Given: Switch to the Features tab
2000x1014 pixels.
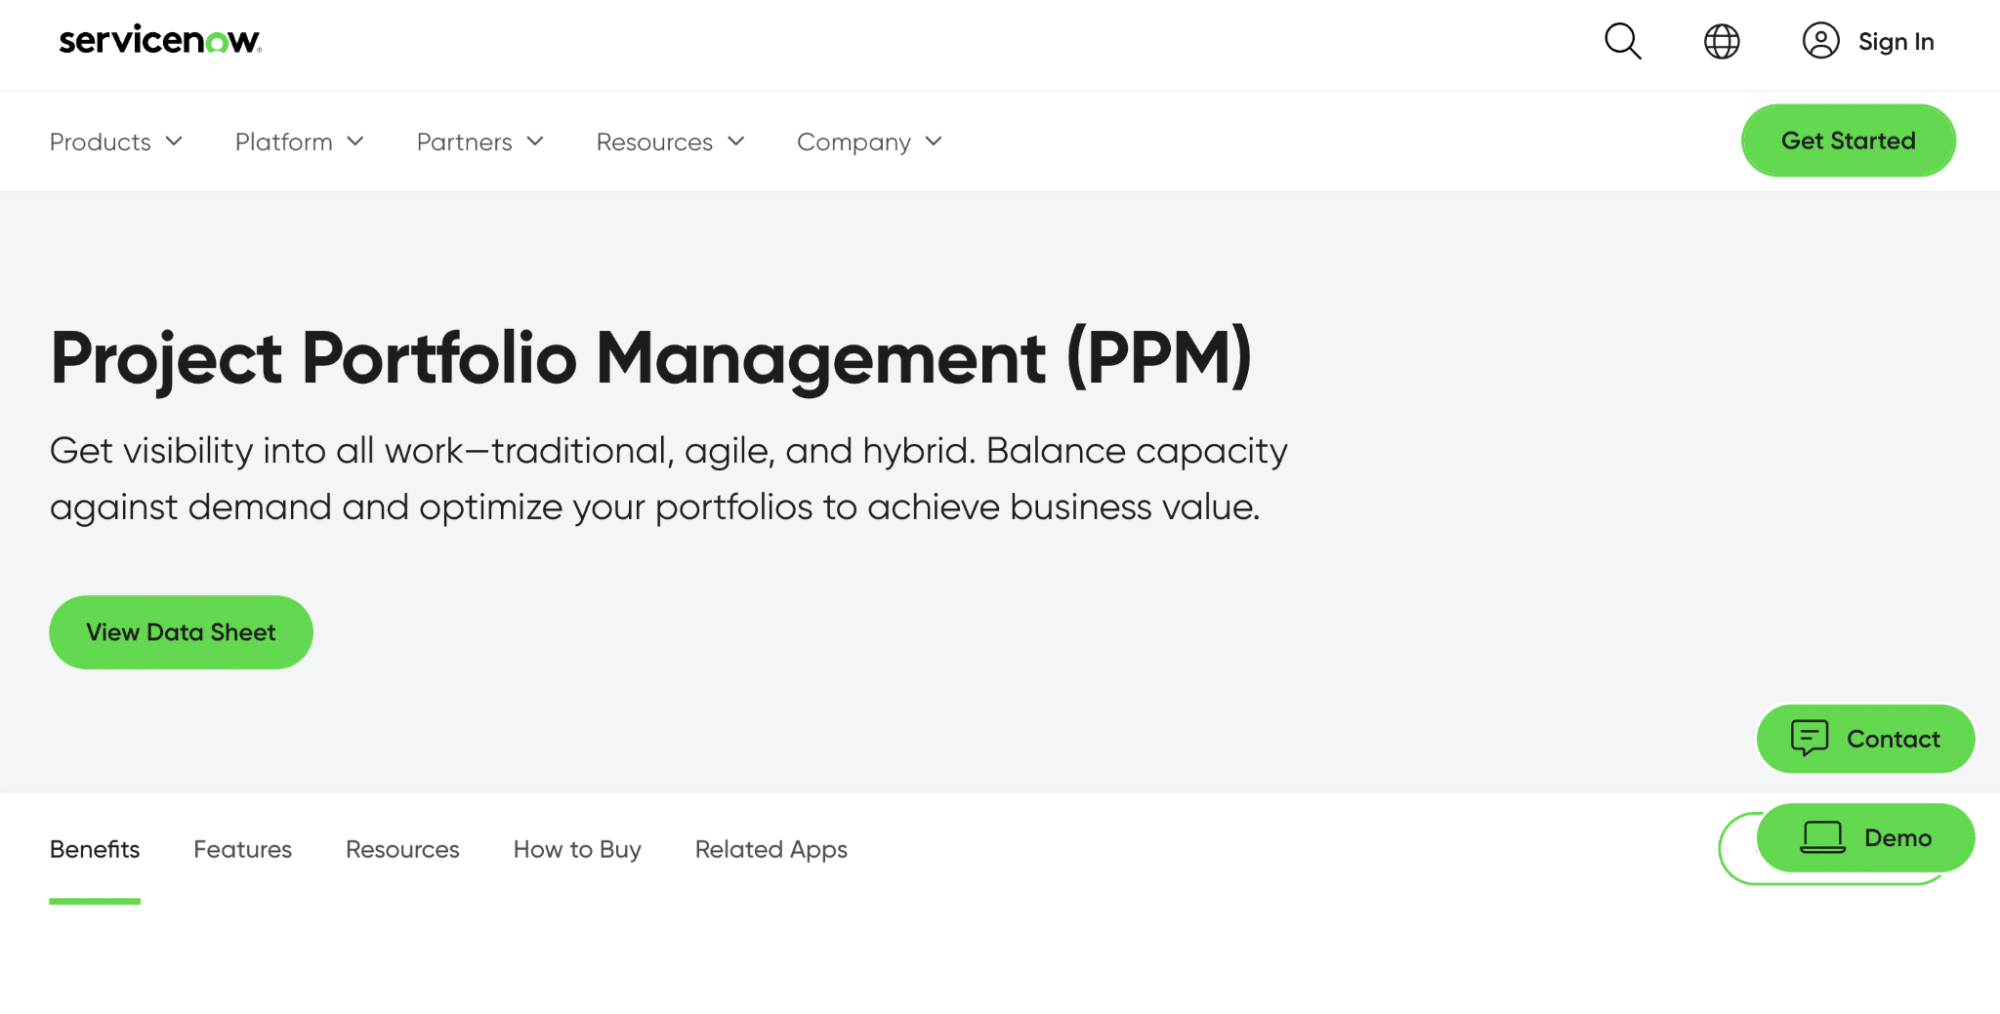Looking at the screenshot, I should (243, 849).
